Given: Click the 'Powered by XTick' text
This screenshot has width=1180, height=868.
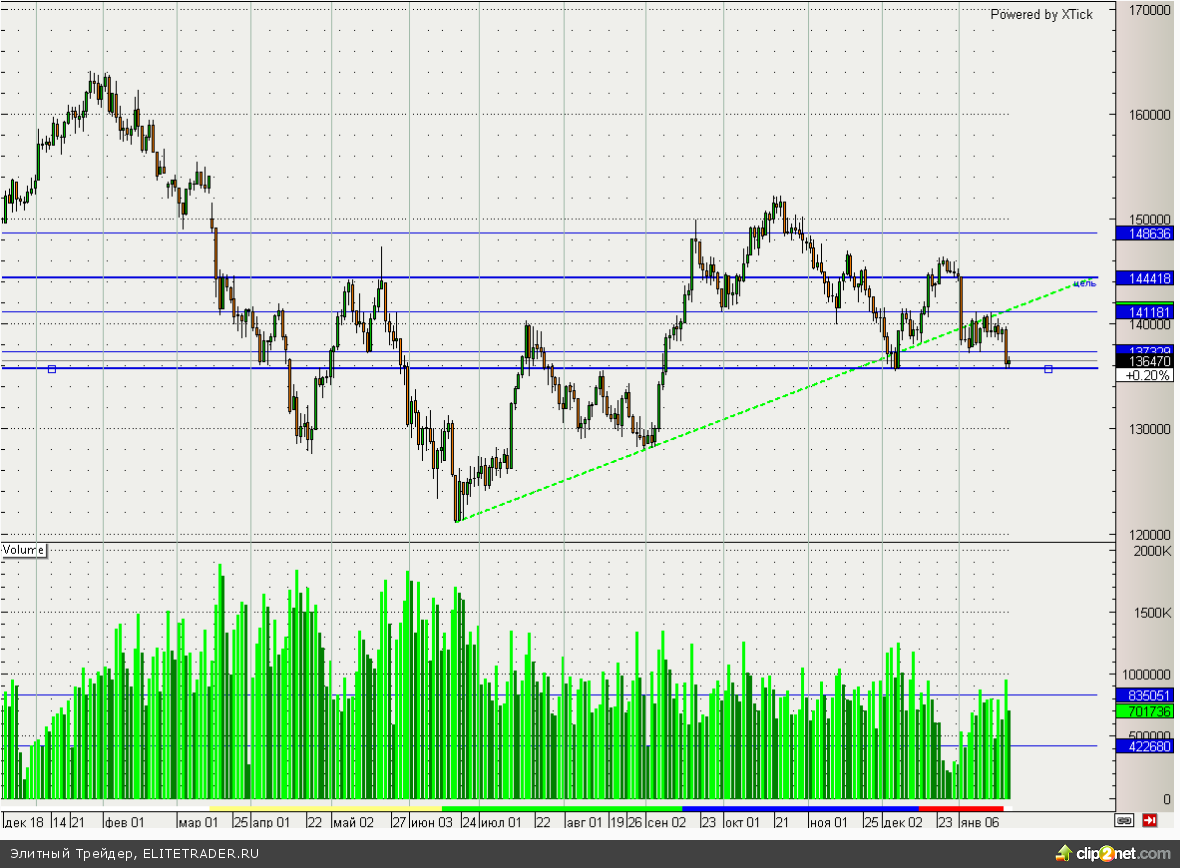Looking at the screenshot, I should tap(1041, 14).
